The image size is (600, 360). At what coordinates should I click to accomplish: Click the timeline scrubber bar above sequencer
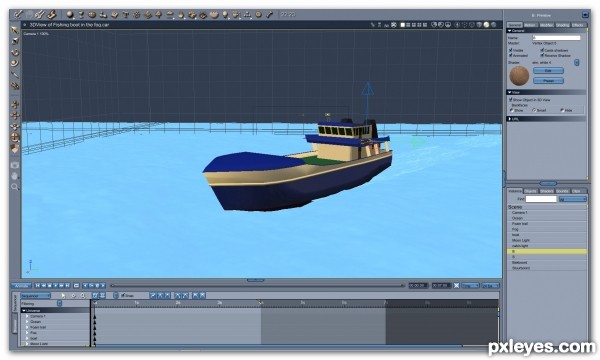(257, 286)
